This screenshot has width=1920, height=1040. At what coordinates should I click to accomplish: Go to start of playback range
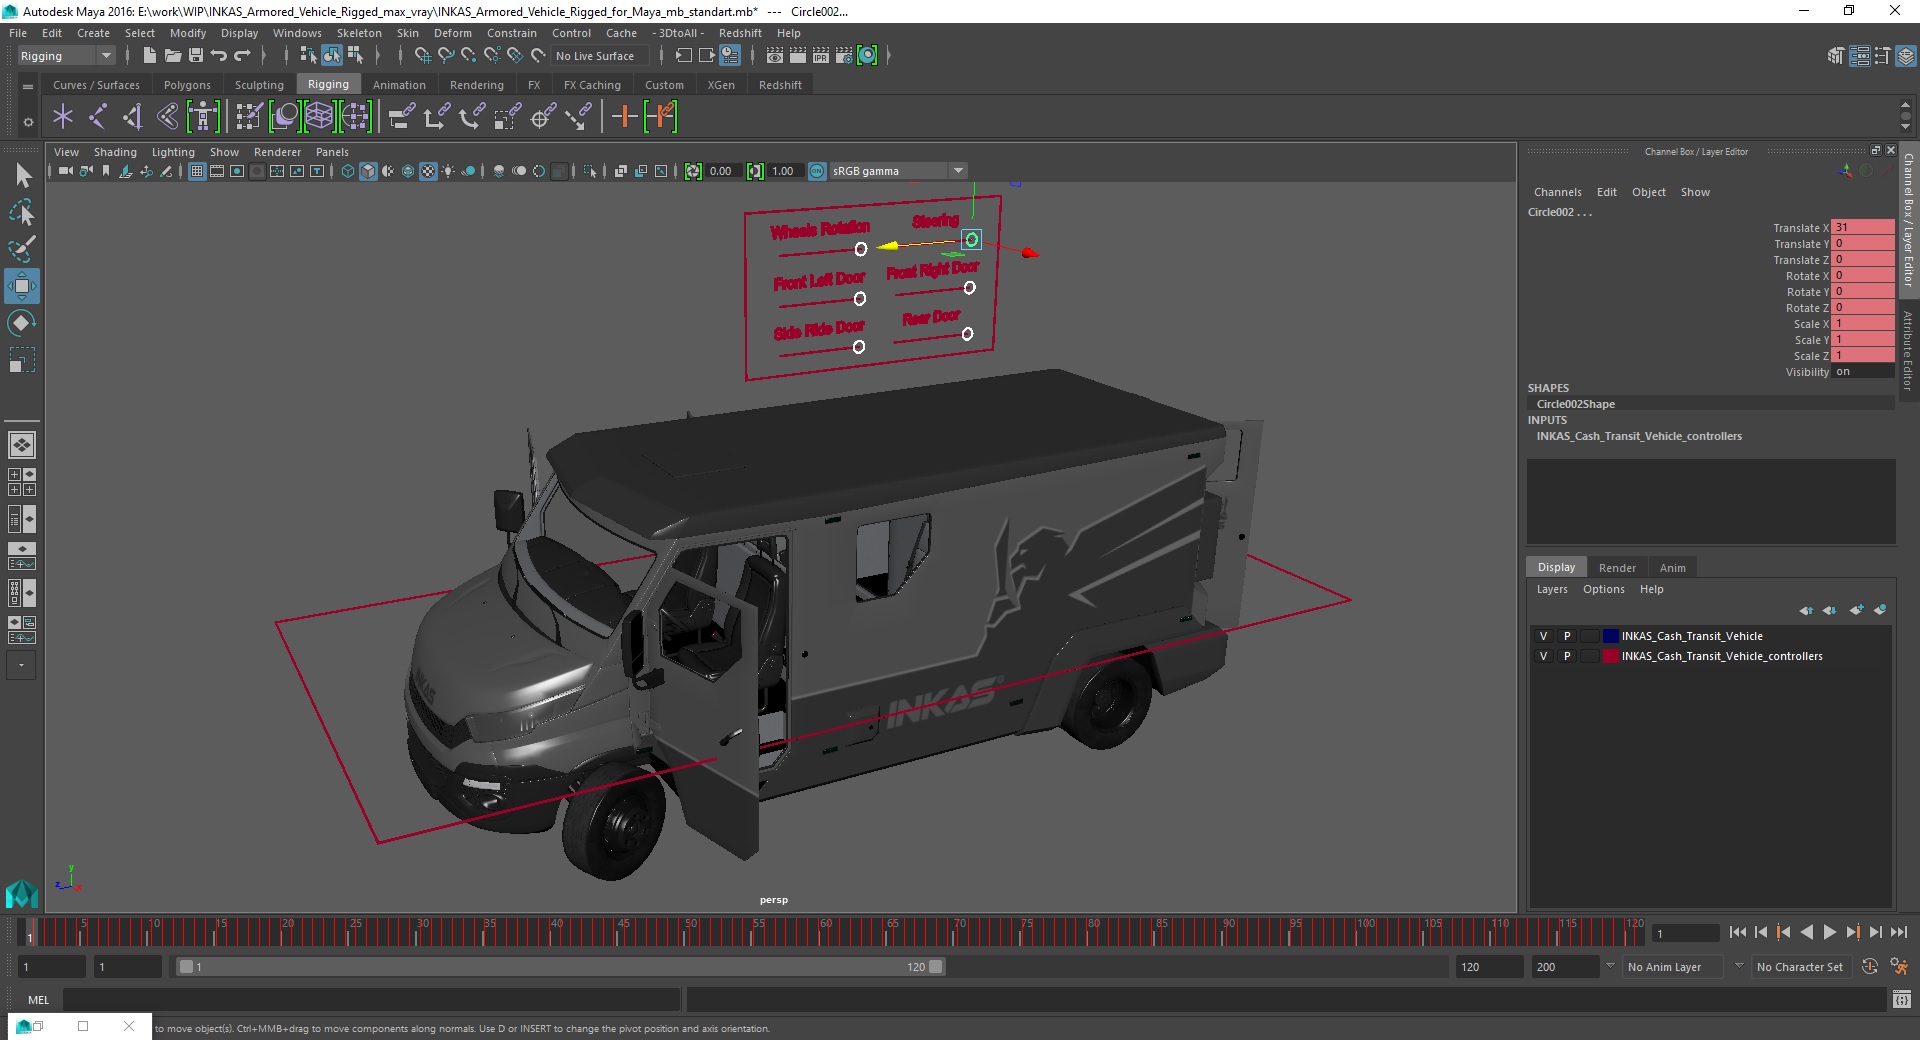[1738, 932]
